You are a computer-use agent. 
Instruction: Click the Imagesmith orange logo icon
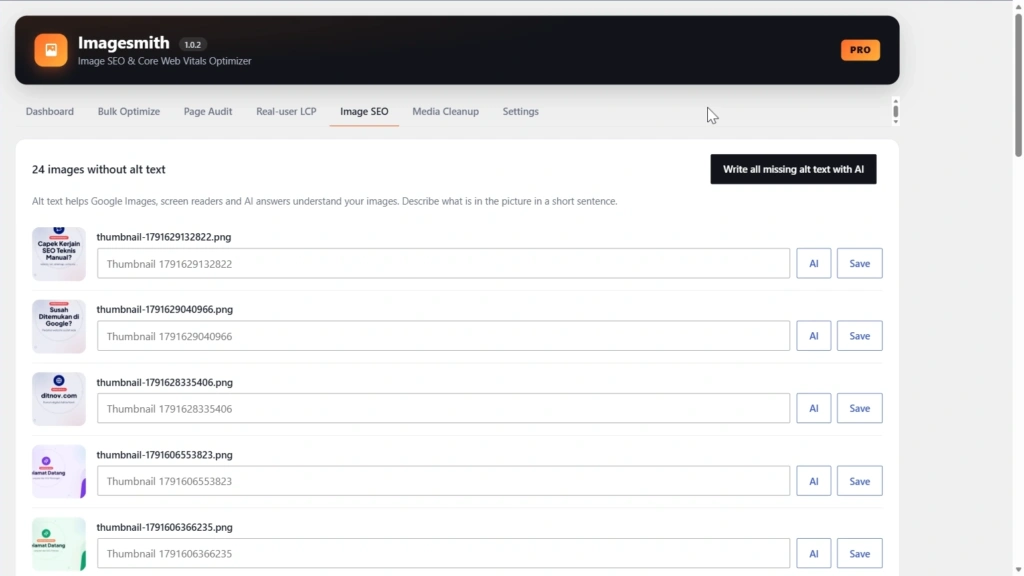coord(51,50)
